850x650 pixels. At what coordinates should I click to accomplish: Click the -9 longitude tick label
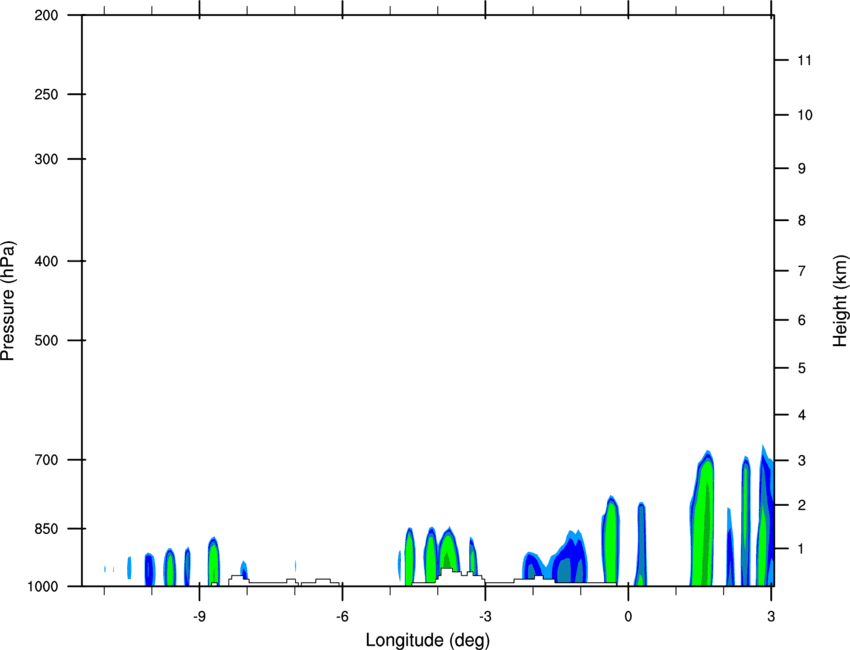[199, 617]
